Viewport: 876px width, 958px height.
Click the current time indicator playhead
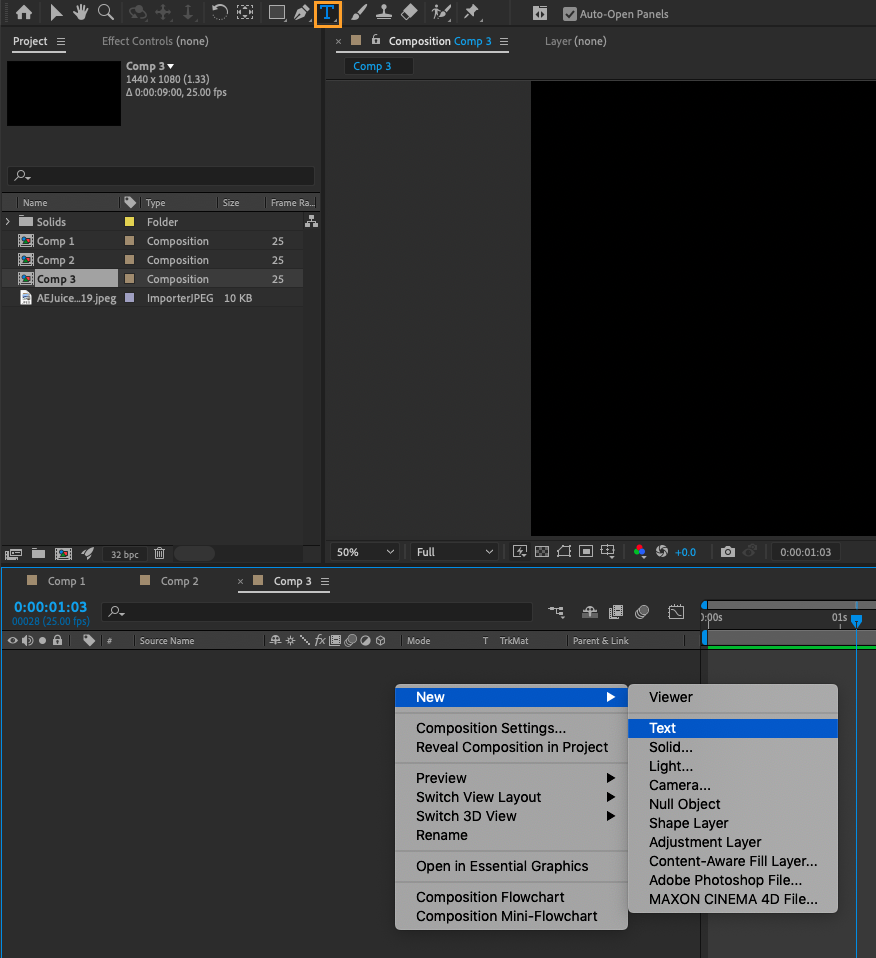point(856,621)
